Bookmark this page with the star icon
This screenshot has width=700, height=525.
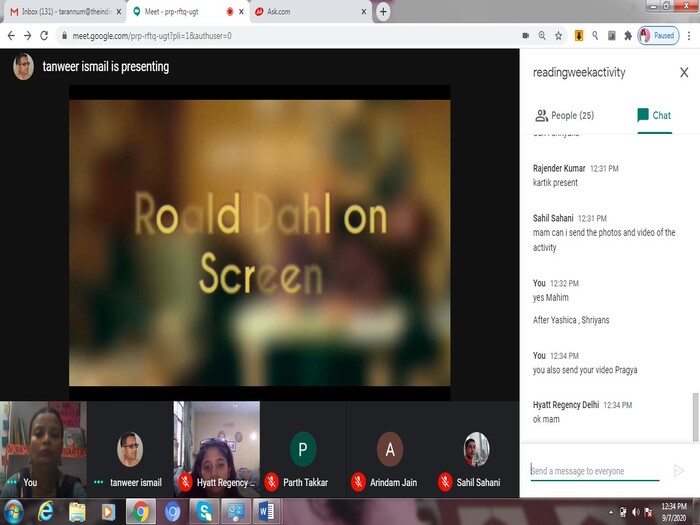[558, 36]
